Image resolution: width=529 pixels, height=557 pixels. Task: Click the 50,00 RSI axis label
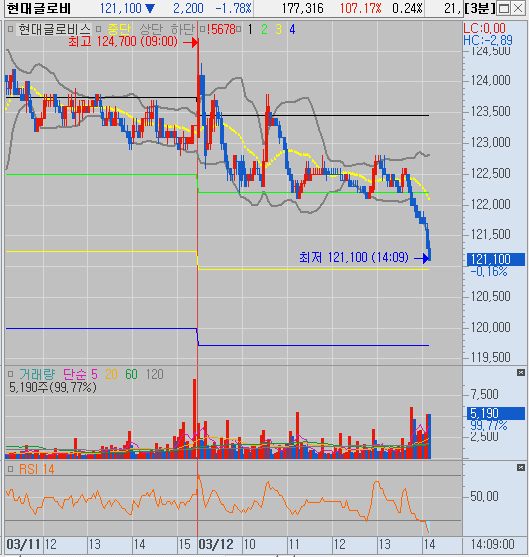(484, 496)
